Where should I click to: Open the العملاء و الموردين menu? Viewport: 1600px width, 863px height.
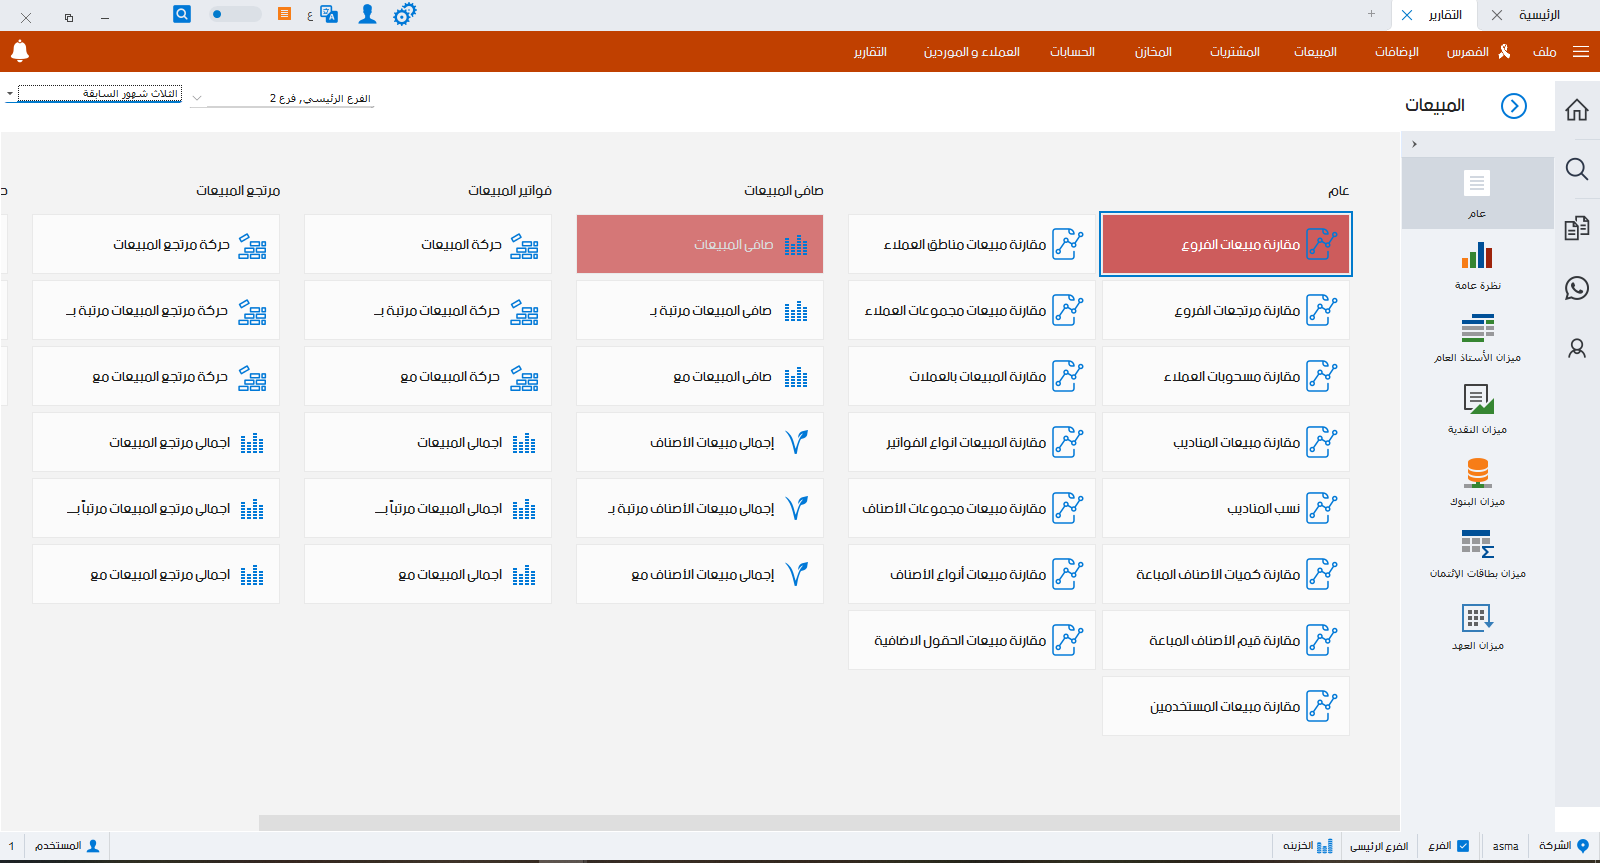tap(971, 52)
